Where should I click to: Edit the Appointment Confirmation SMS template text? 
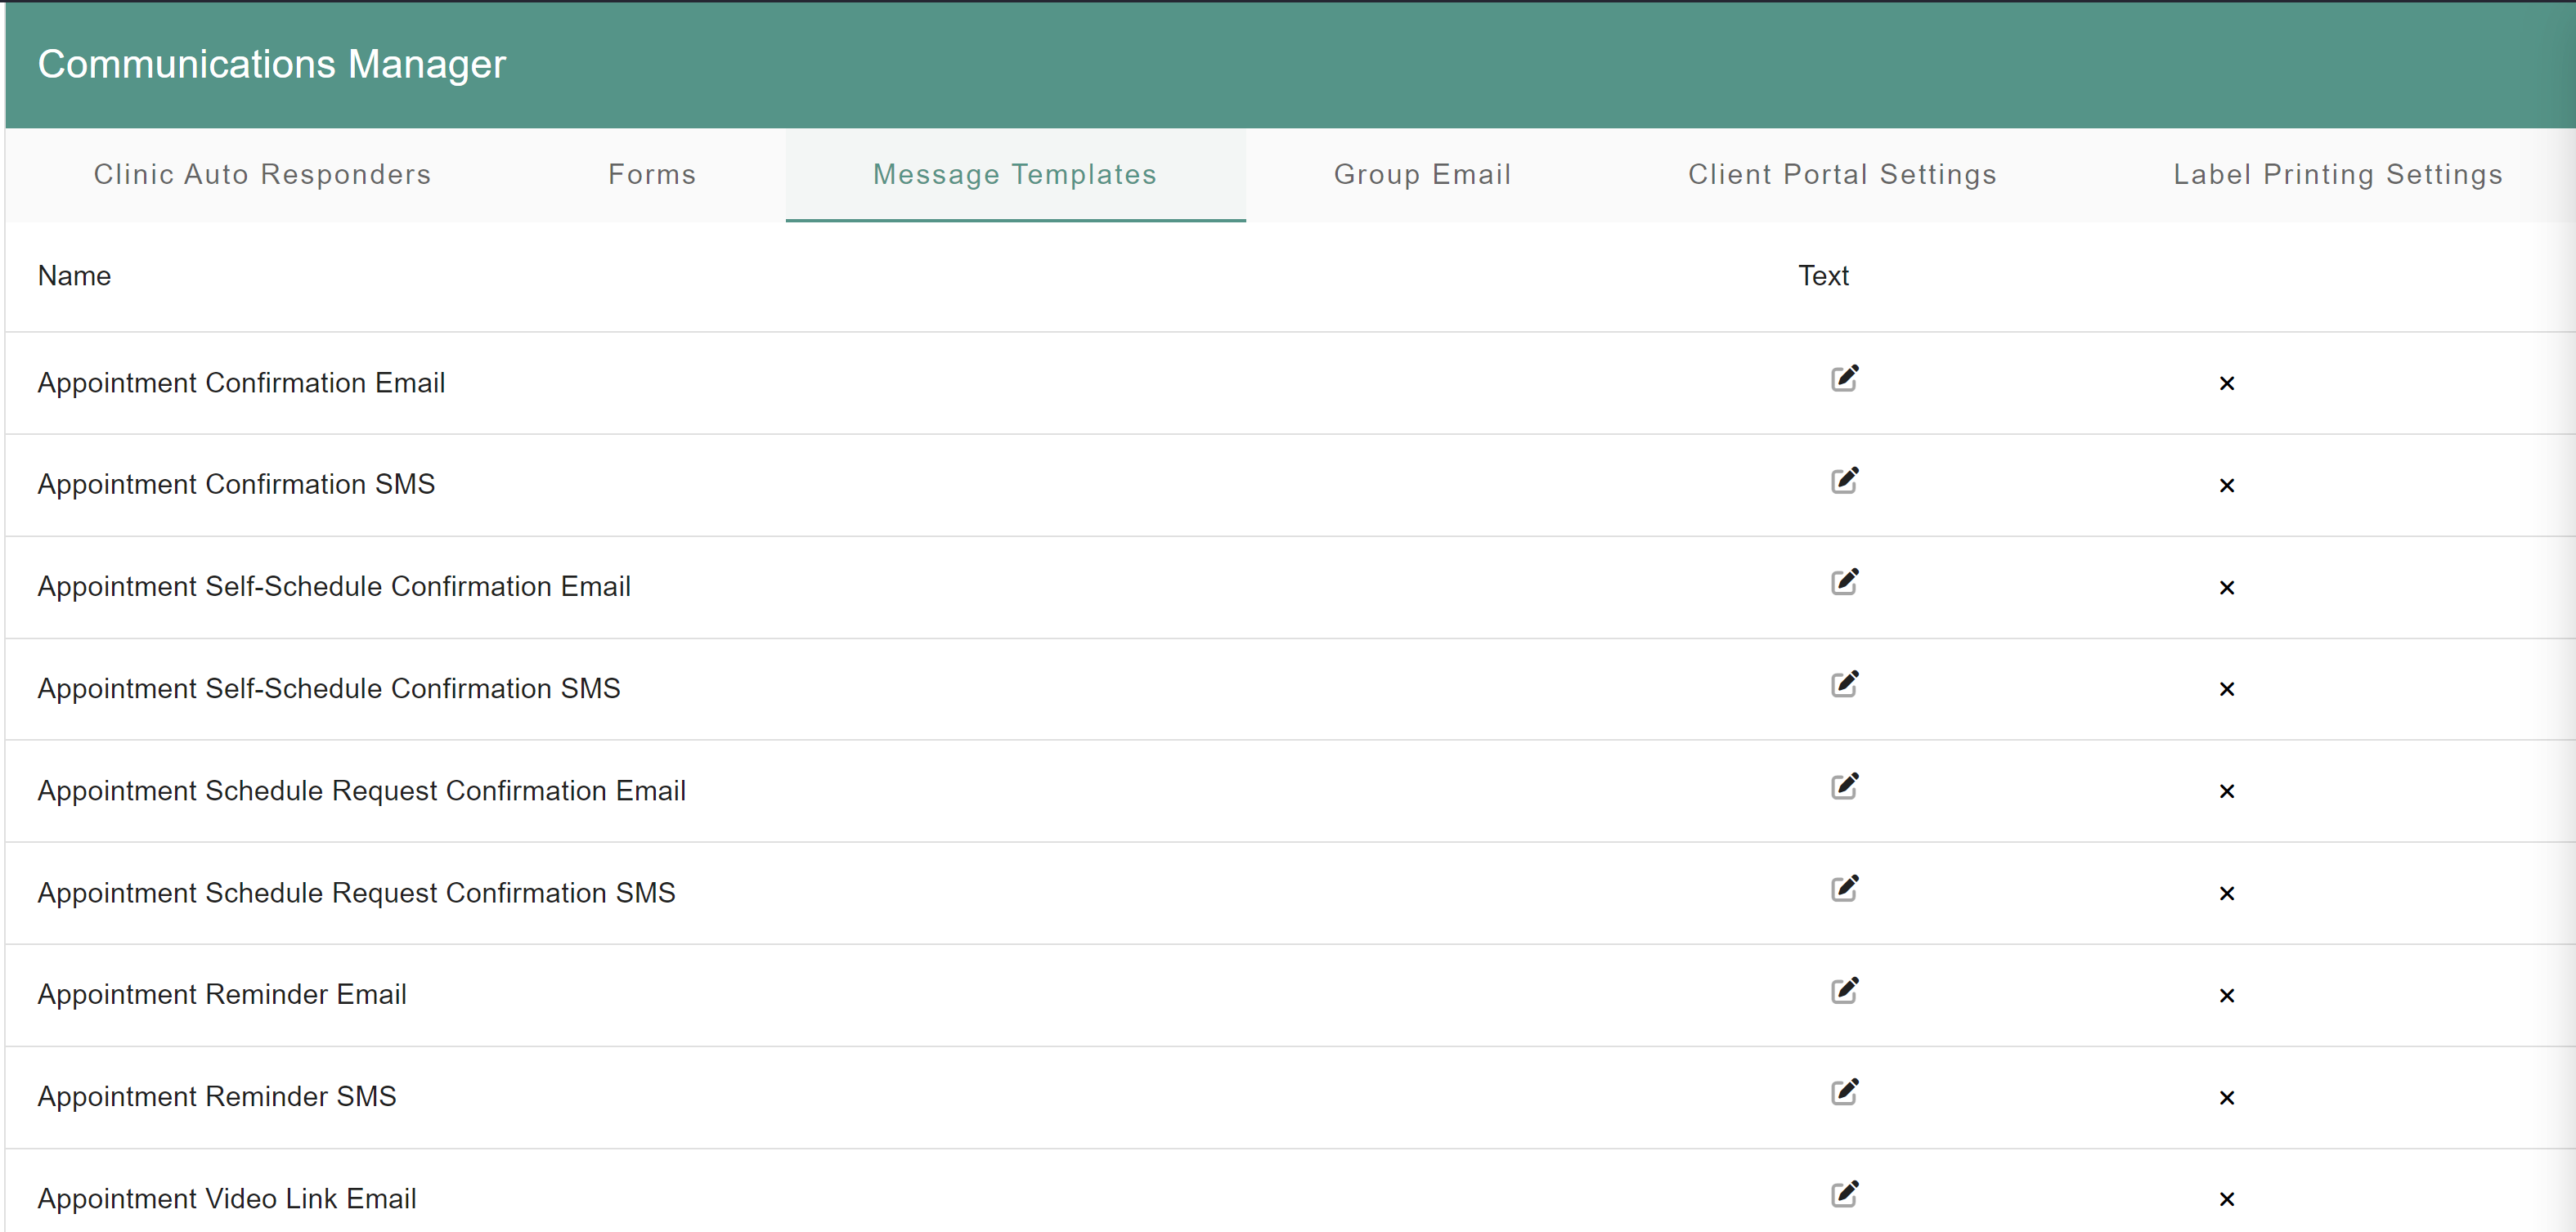tap(1844, 481)
